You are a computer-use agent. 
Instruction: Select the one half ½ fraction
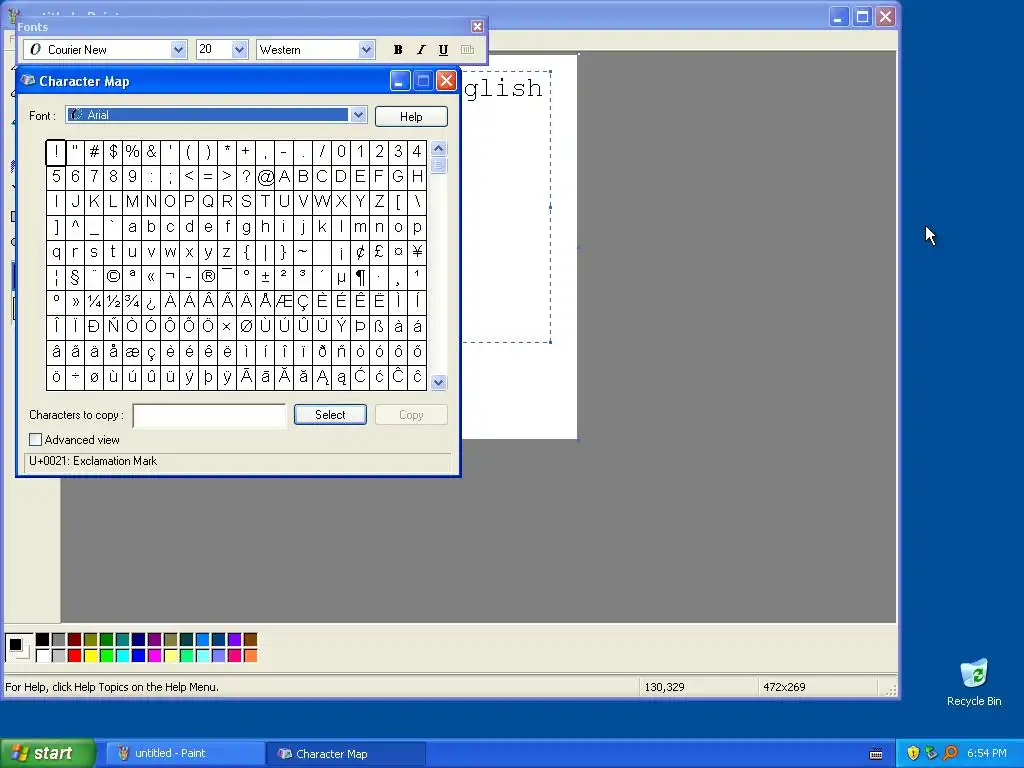[113, 302]
